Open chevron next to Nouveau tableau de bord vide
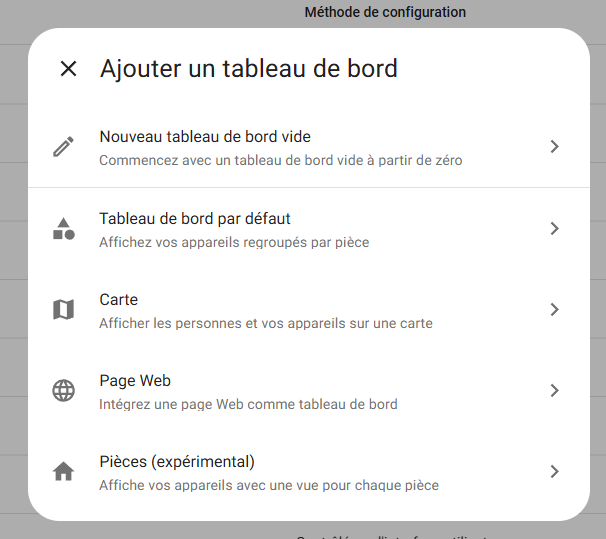606x539 pixels. pyautogui.click(x=555, y=147)
